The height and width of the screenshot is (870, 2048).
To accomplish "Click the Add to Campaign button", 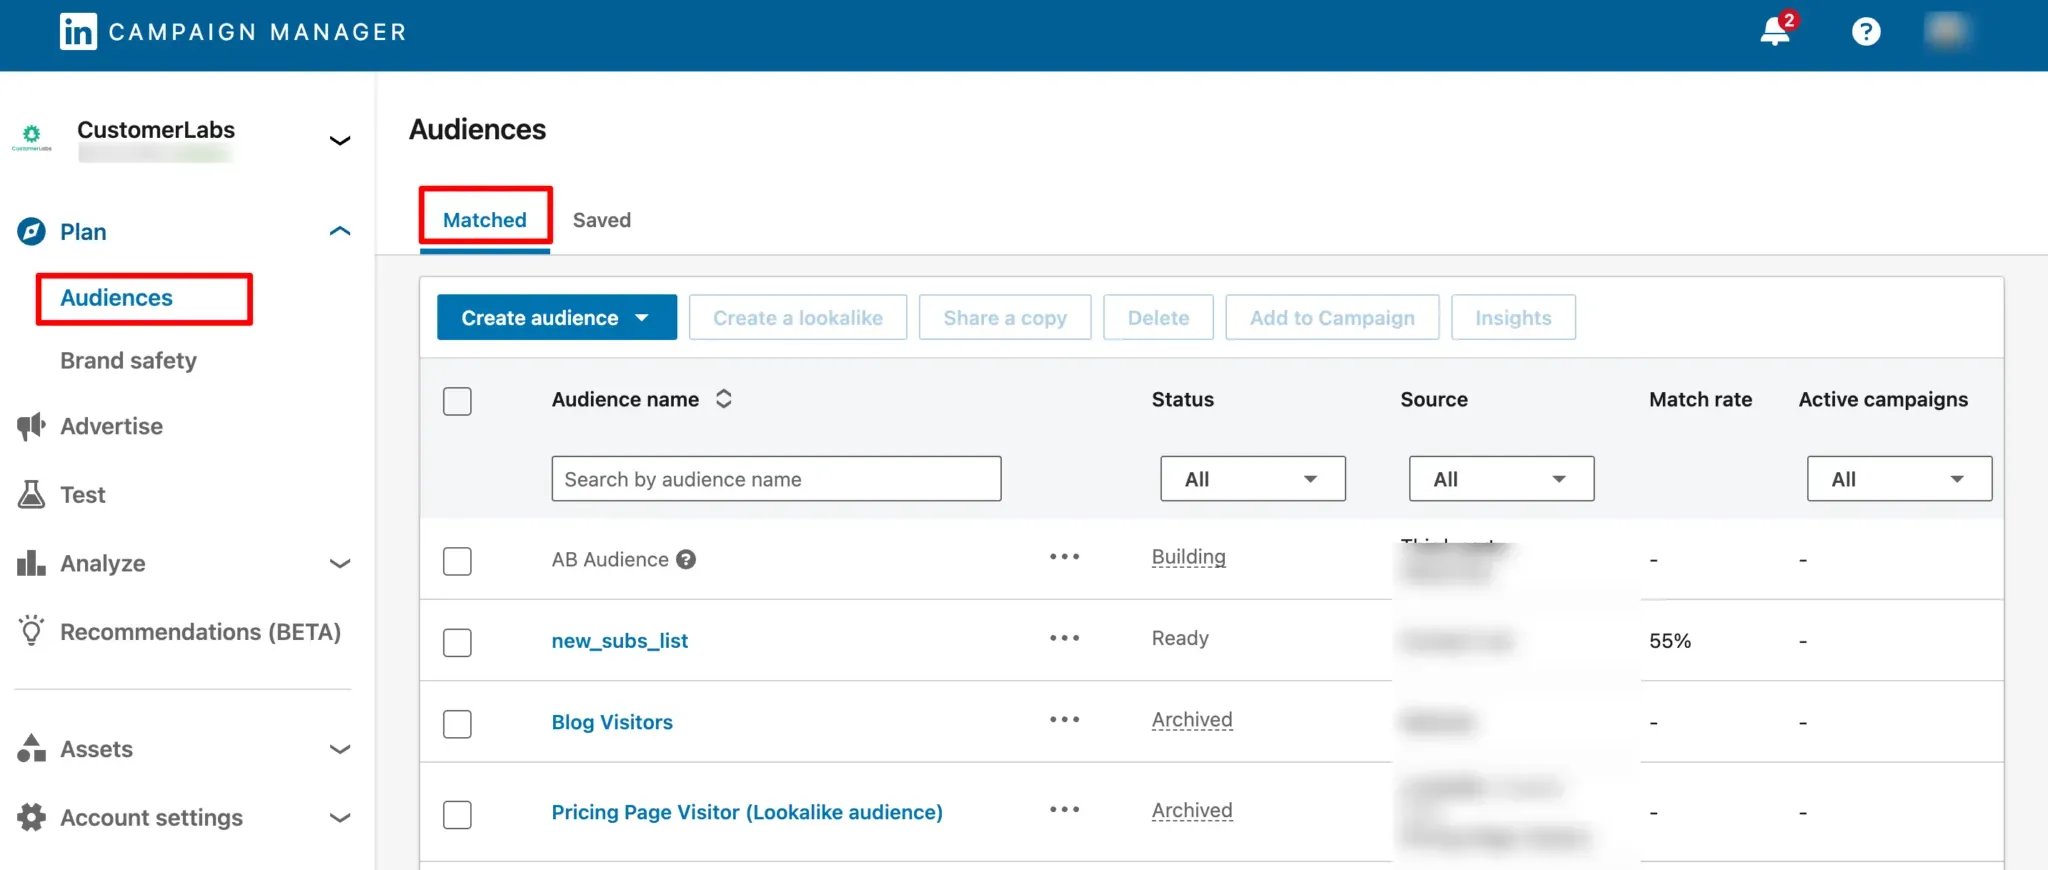I will tap(1332, 317).
